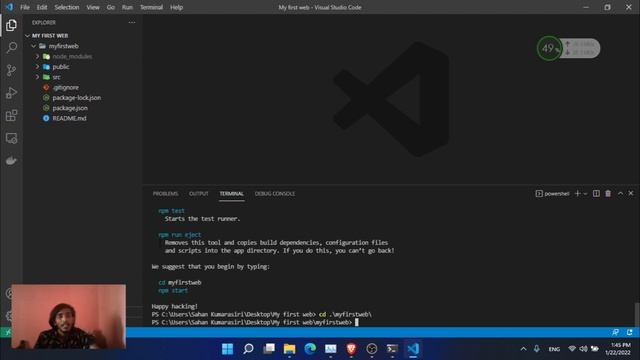Open the Terminal menu
Image resolution: width=640 pixels, height=360 pixels.
pyautogui.click(x=151, y=7)
